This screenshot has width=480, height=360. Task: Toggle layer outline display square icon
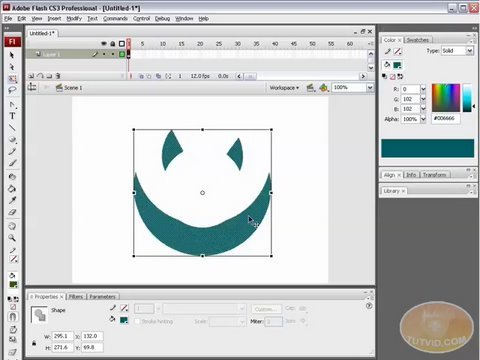[x=122, y=44]
